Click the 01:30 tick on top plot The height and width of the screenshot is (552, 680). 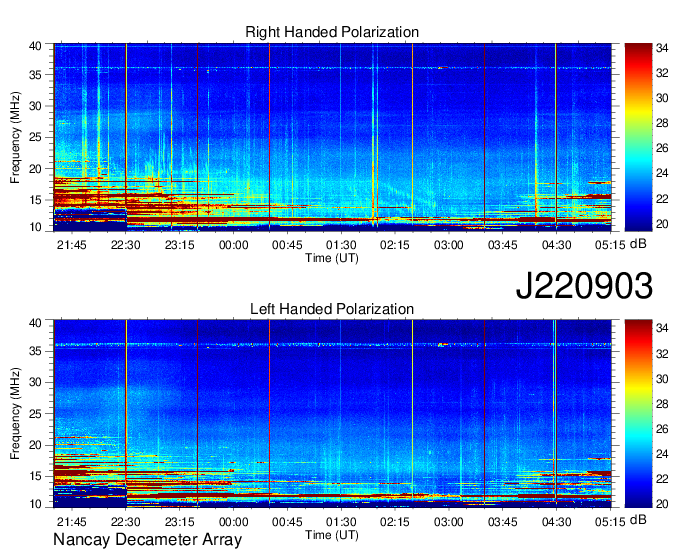click(341, 245)
